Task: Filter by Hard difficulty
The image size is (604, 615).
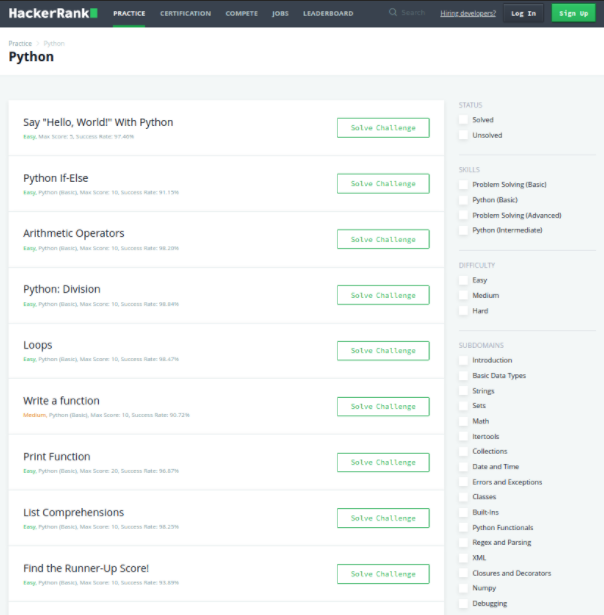Action: (x=464, y=311)
